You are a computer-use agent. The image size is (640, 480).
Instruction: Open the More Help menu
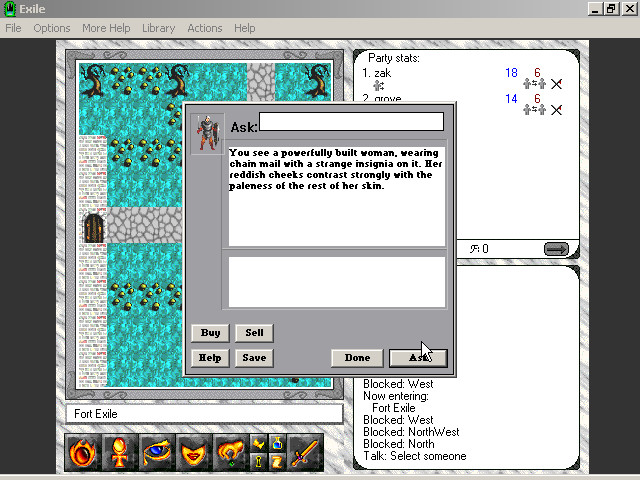[x=106, y=28]
